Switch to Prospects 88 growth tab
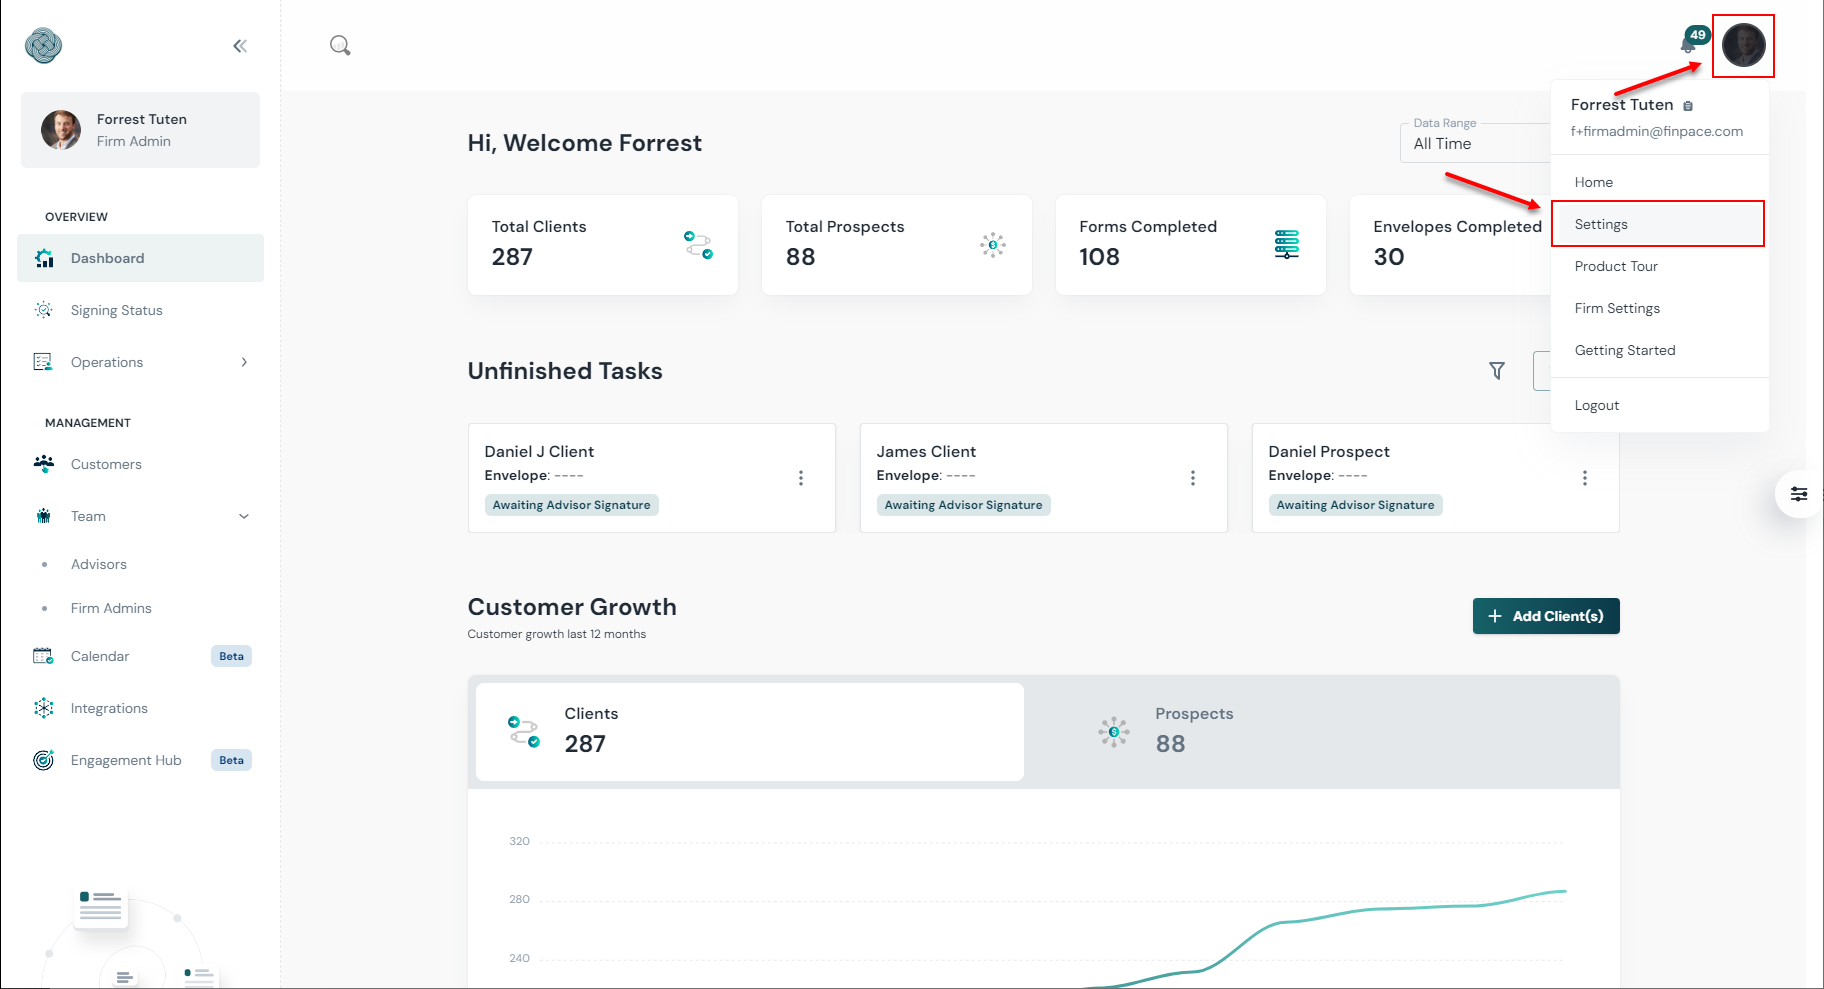The image size is (1824, 989). 1320,732
